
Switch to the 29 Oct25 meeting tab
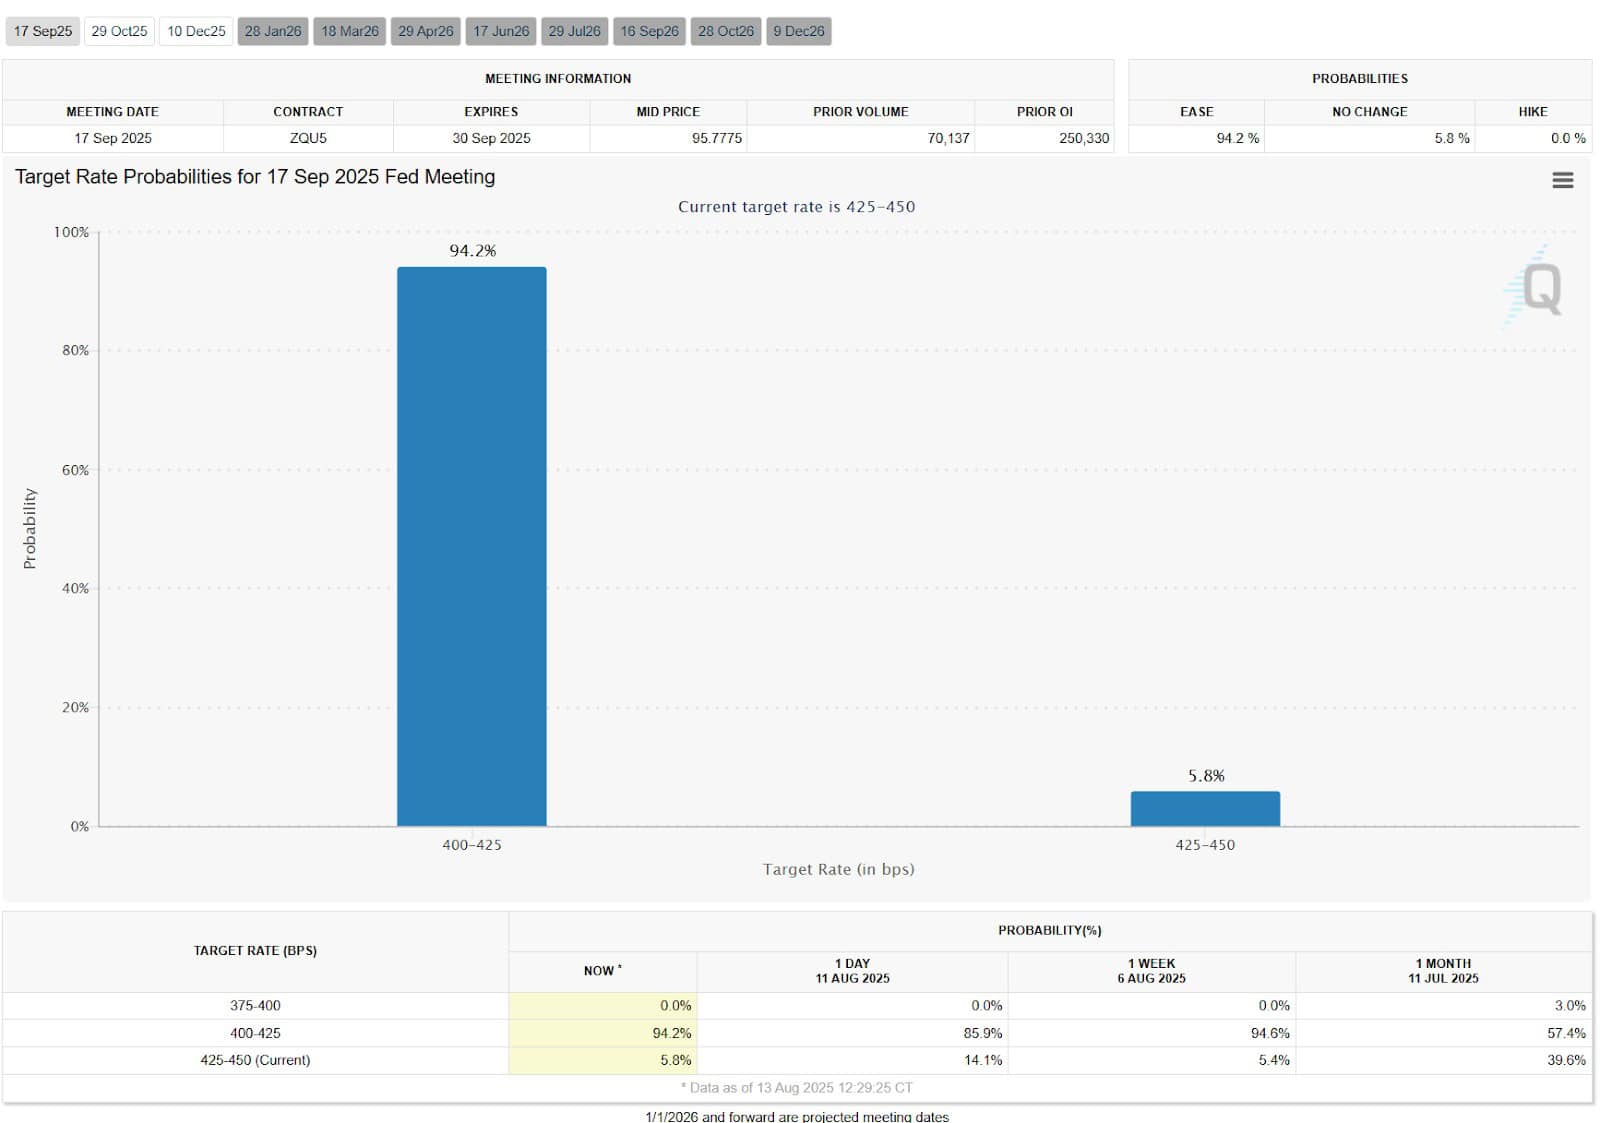[119, 31]
